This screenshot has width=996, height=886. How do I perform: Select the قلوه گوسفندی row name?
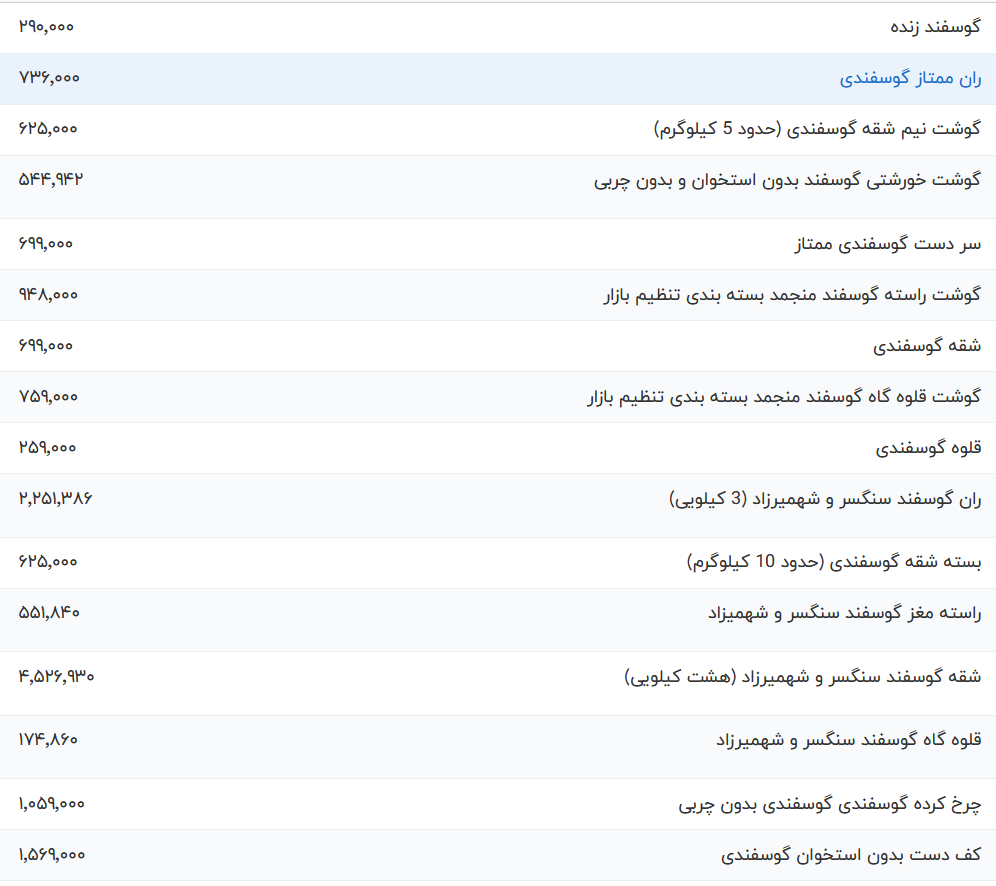[x=928, y=448]
